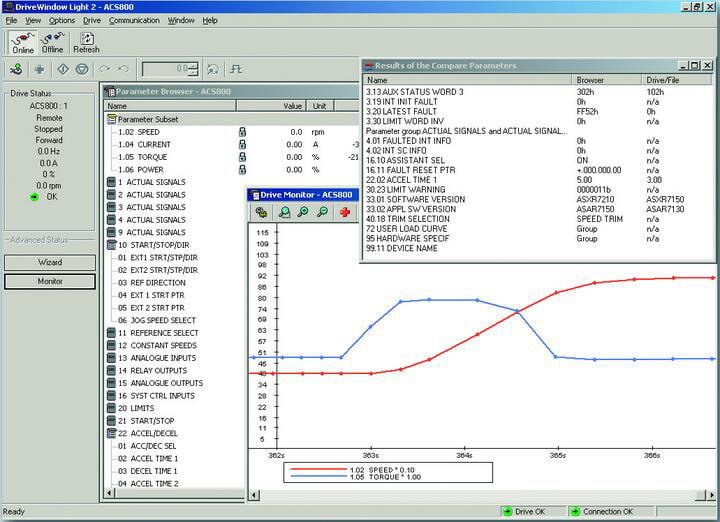Click the Stop drive icon

(x=82, y=69)
